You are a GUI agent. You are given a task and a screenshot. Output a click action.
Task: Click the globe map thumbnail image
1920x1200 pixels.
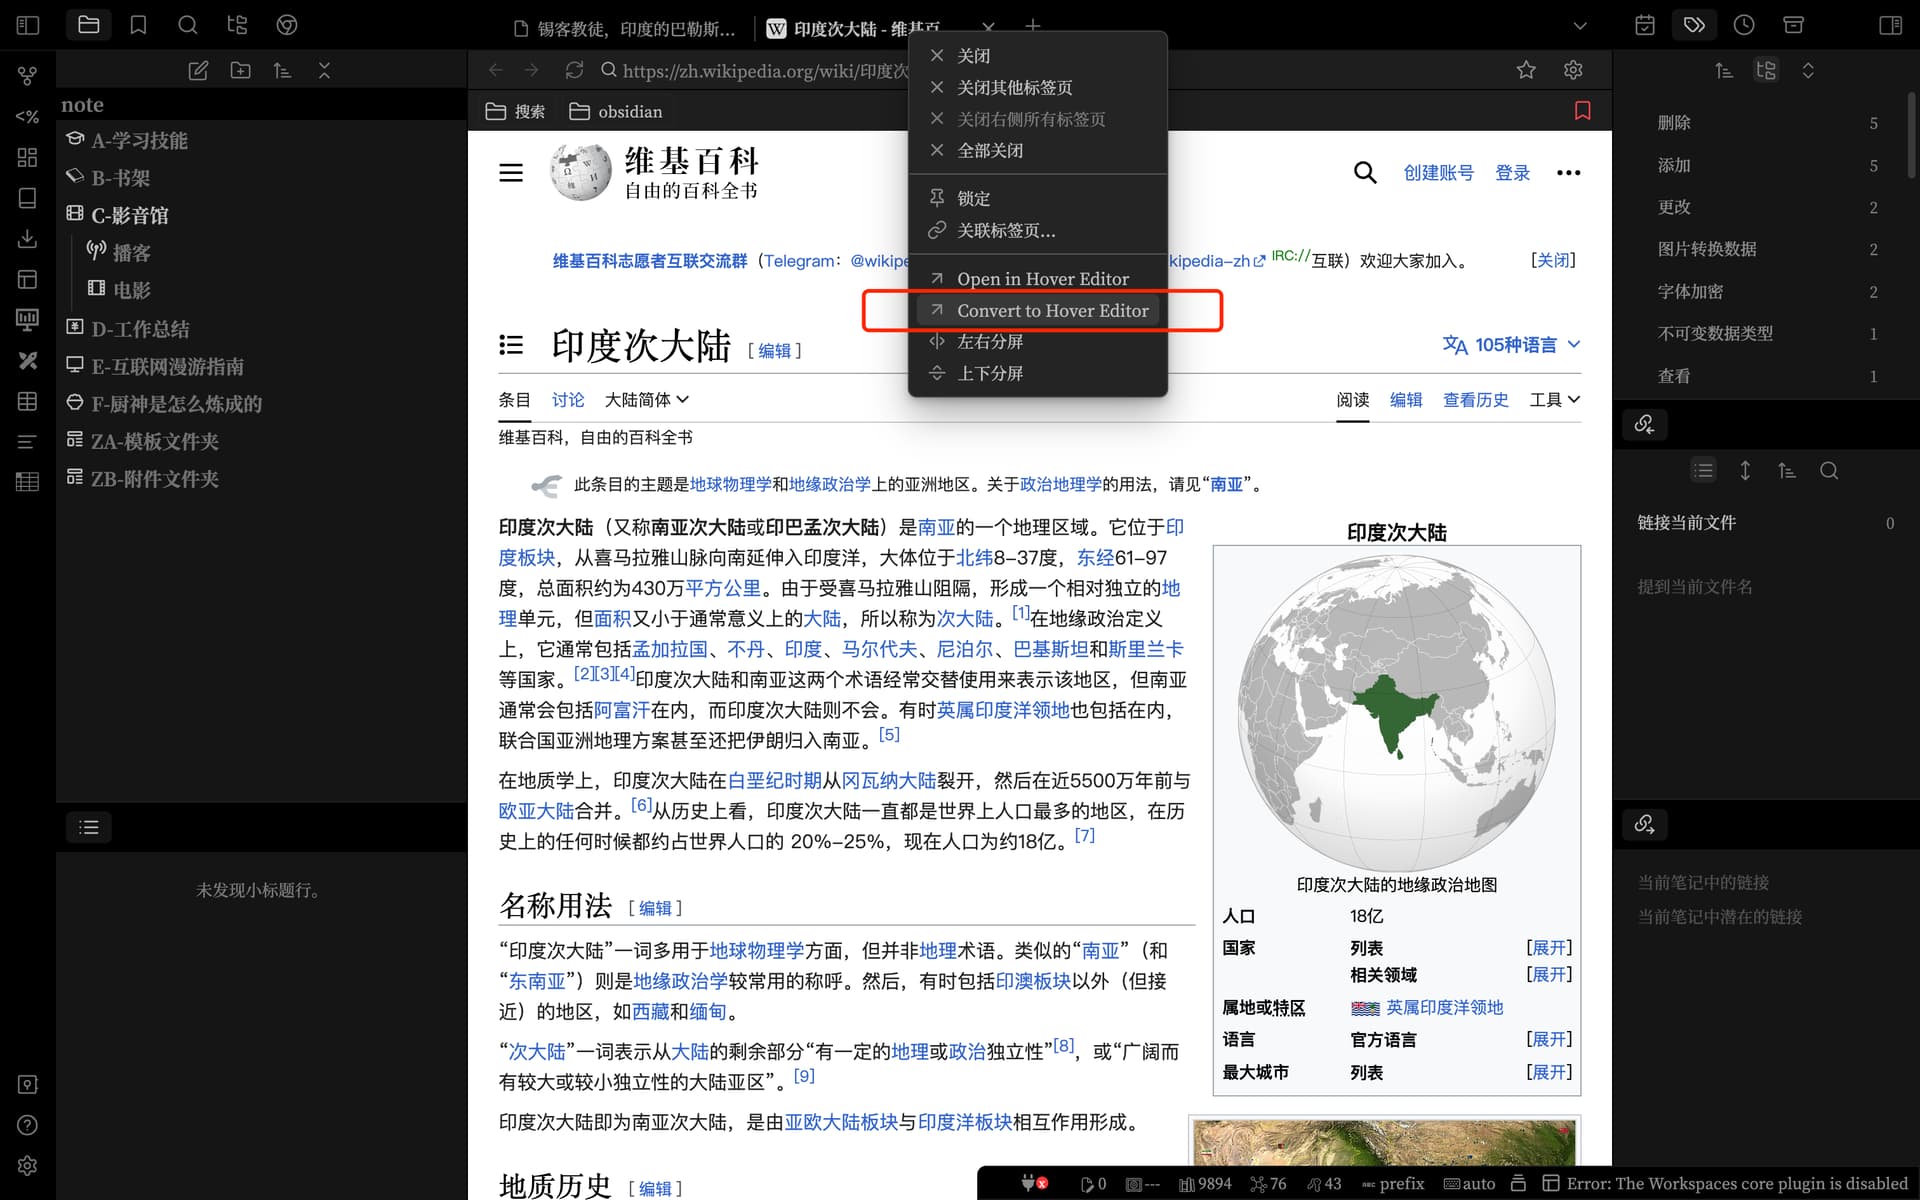point(1396,711)
